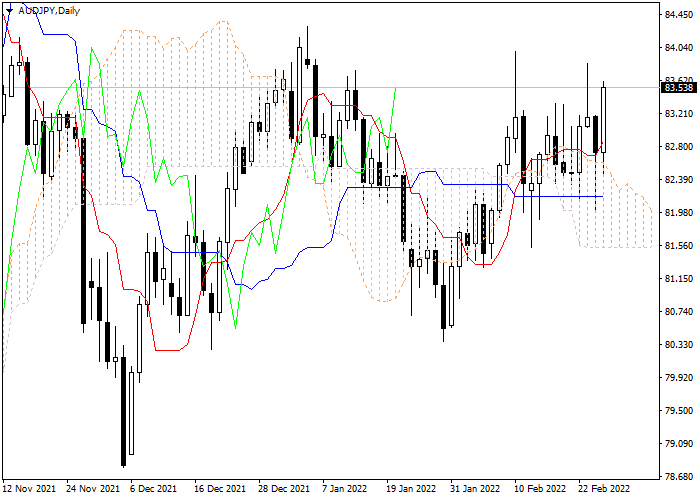
Task: Click the 10 Feb 2022 date label
Action: 540,488
